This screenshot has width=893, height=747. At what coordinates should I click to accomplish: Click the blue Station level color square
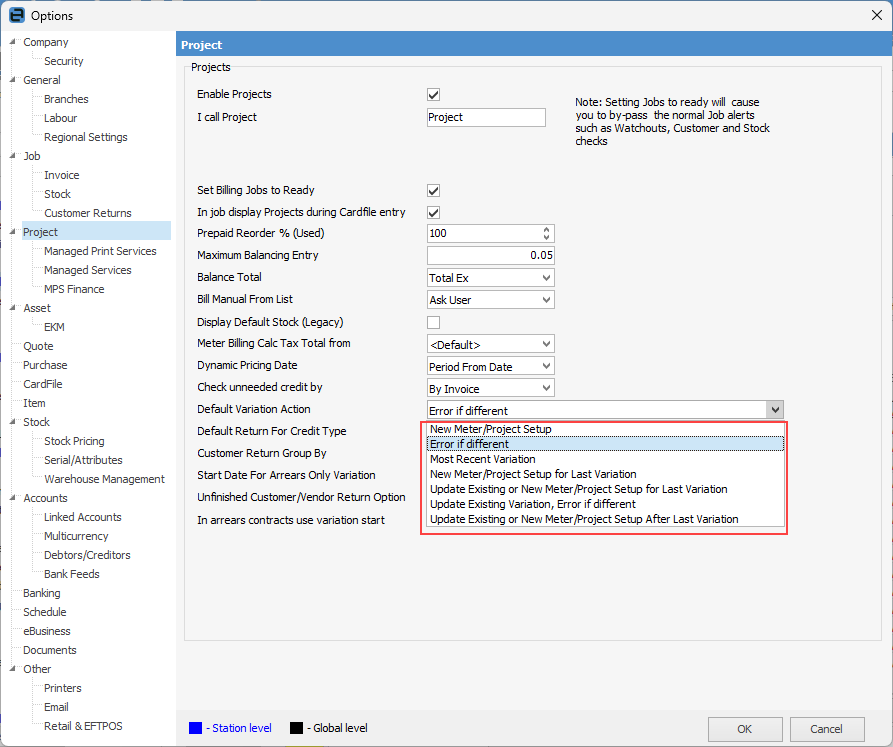click(x=195, y=728)
